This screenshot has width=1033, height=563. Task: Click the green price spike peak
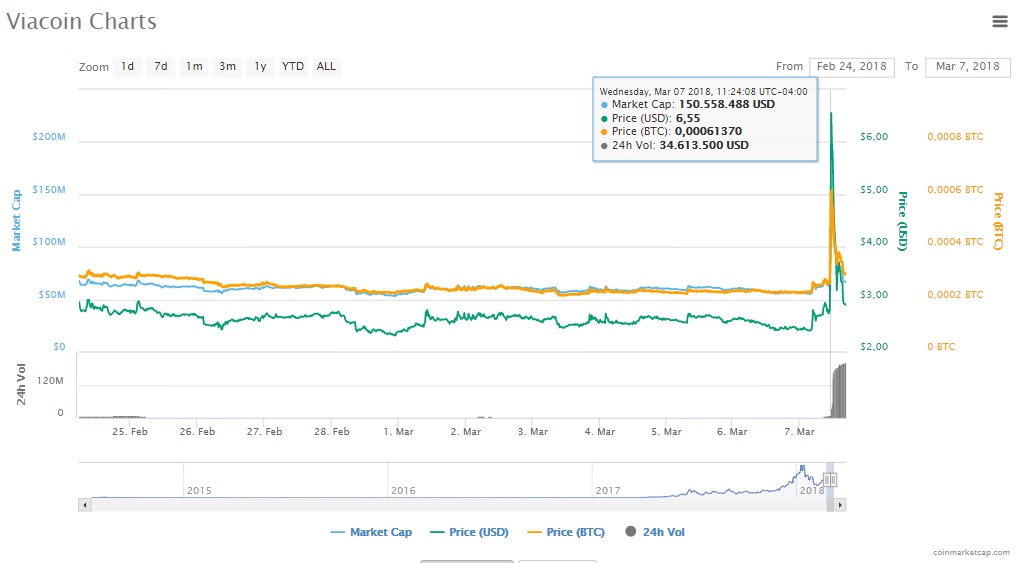pyautogui.click(x=831, y=115)
